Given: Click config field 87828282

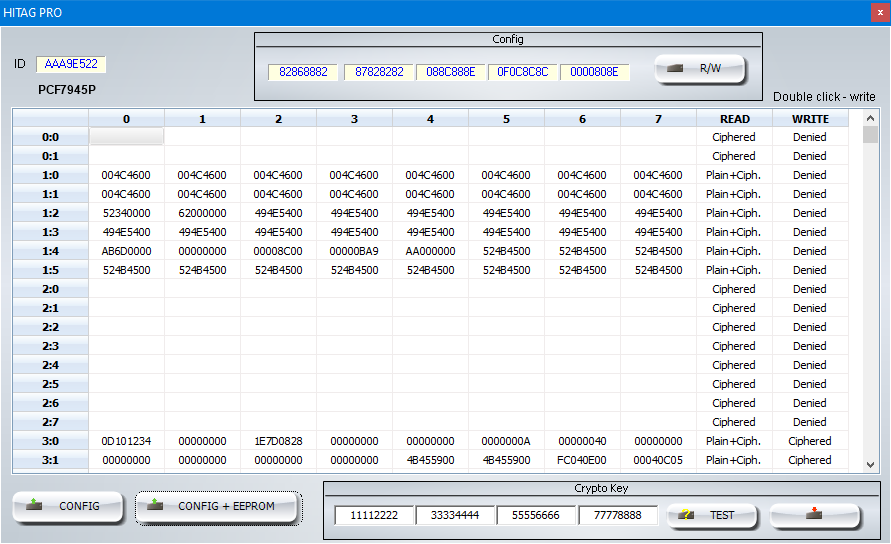Looking at the screenshot, I should coord(379,72).
